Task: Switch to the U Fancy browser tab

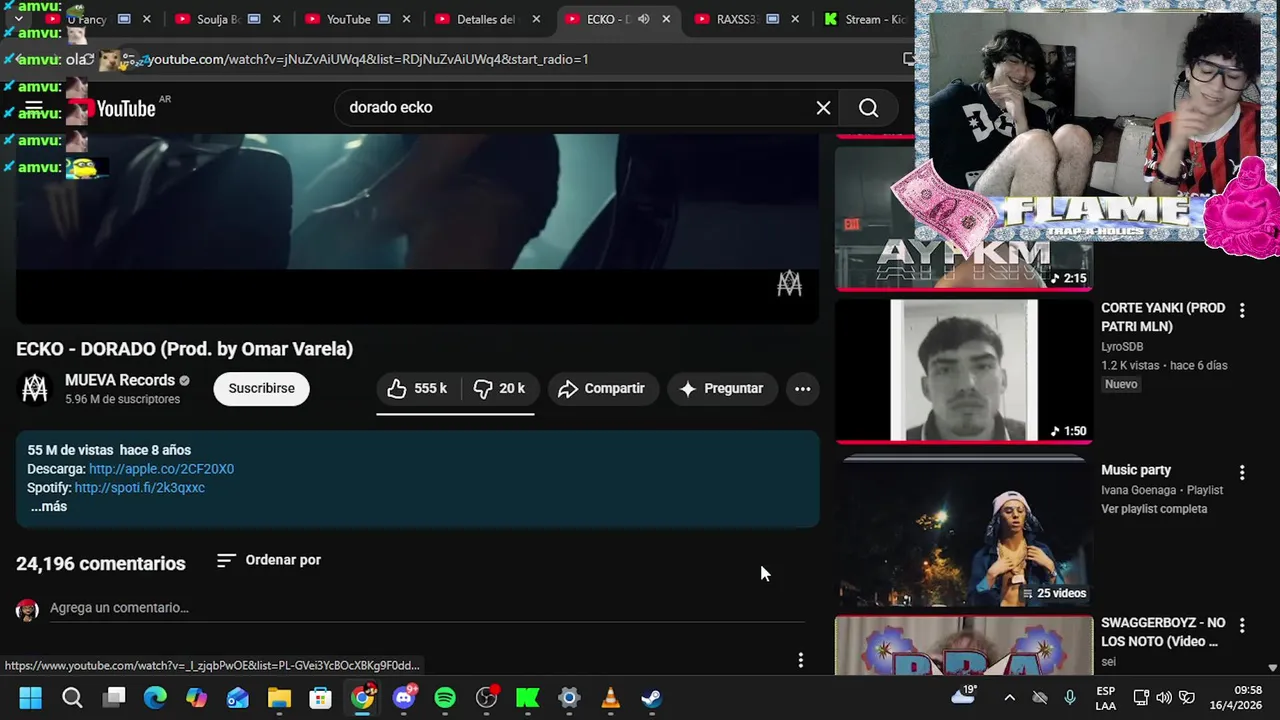Action: tap(87, 19)
